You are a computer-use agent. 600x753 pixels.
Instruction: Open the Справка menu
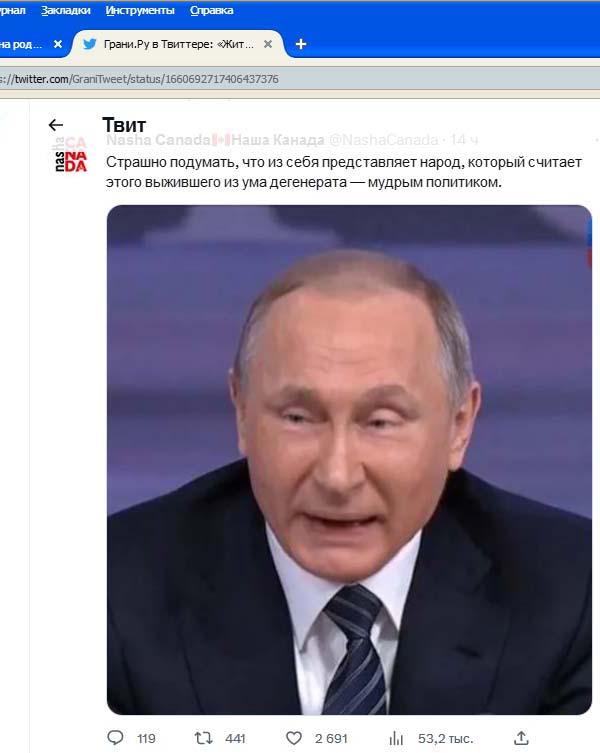(211, 10)
